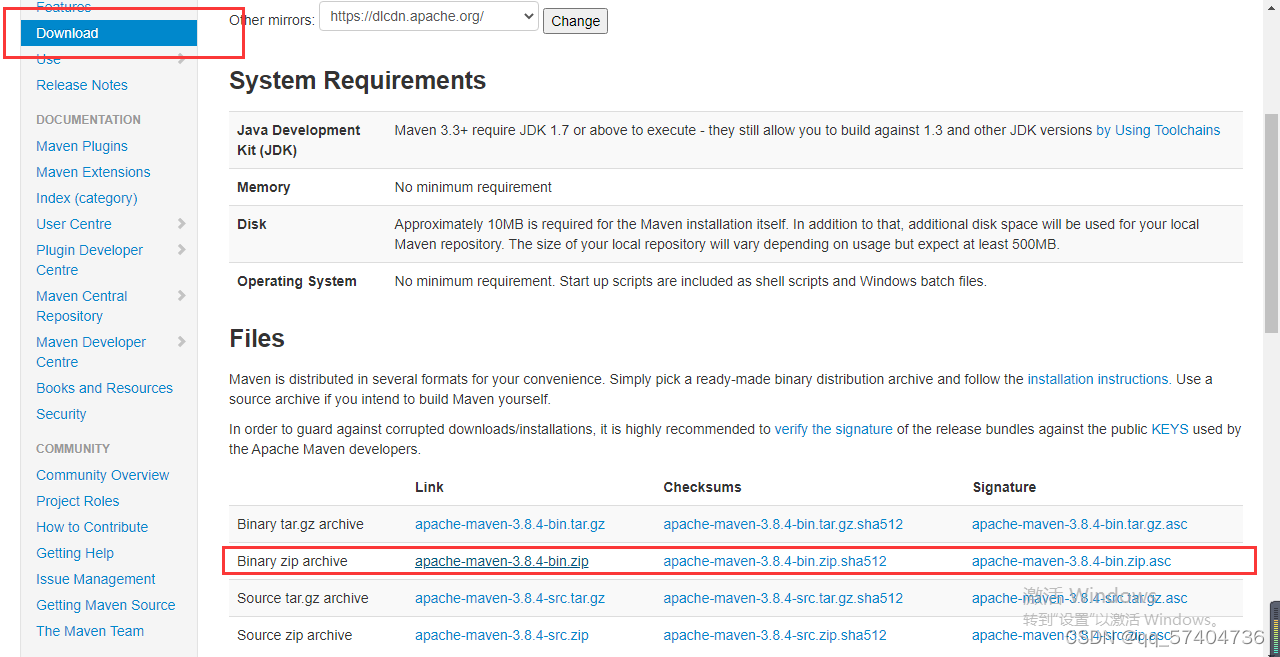The width and height of the screenshot is (1280, 657).
Task: Download apache-maven-3.8.4-bin.tar.gz
Action: [x=510, y=524]
